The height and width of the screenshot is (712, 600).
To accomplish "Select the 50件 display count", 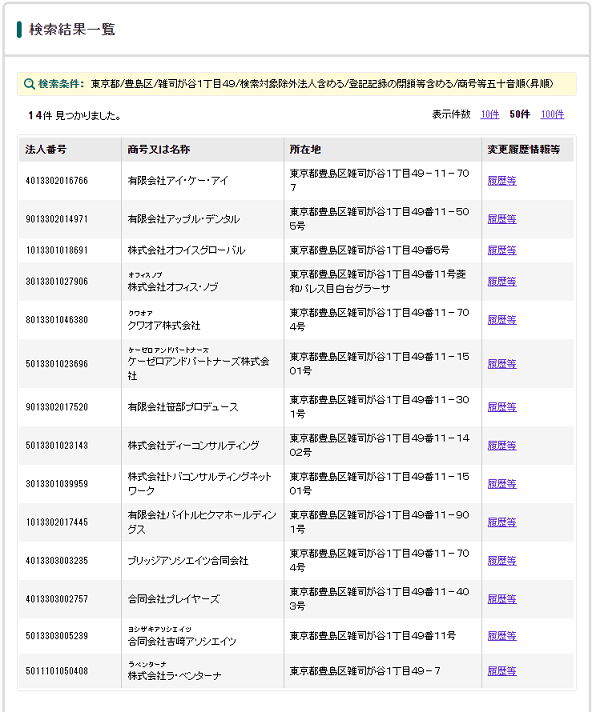I will 520,114.
